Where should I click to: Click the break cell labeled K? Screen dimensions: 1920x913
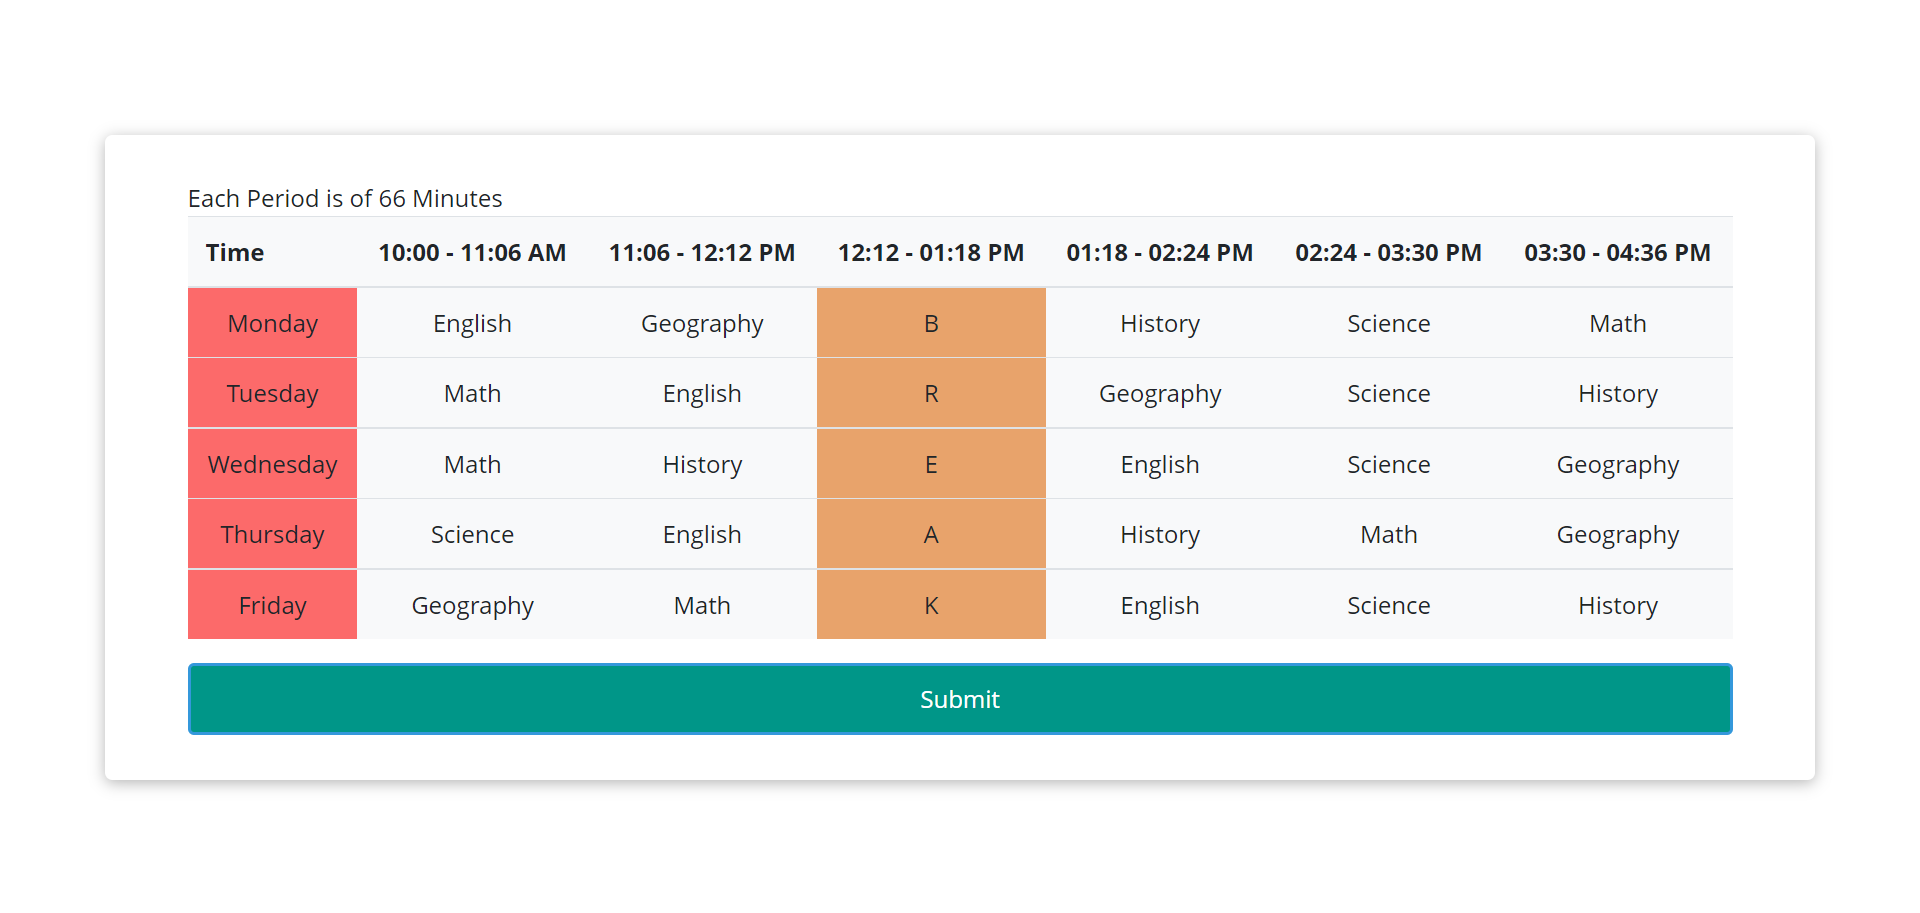point(931,605)
